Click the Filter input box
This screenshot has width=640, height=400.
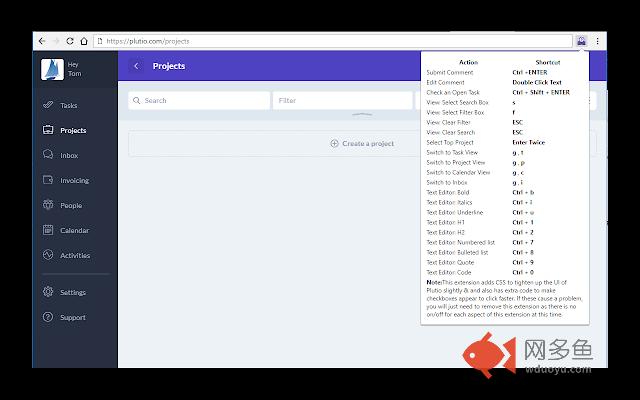(x=343, y=100)
